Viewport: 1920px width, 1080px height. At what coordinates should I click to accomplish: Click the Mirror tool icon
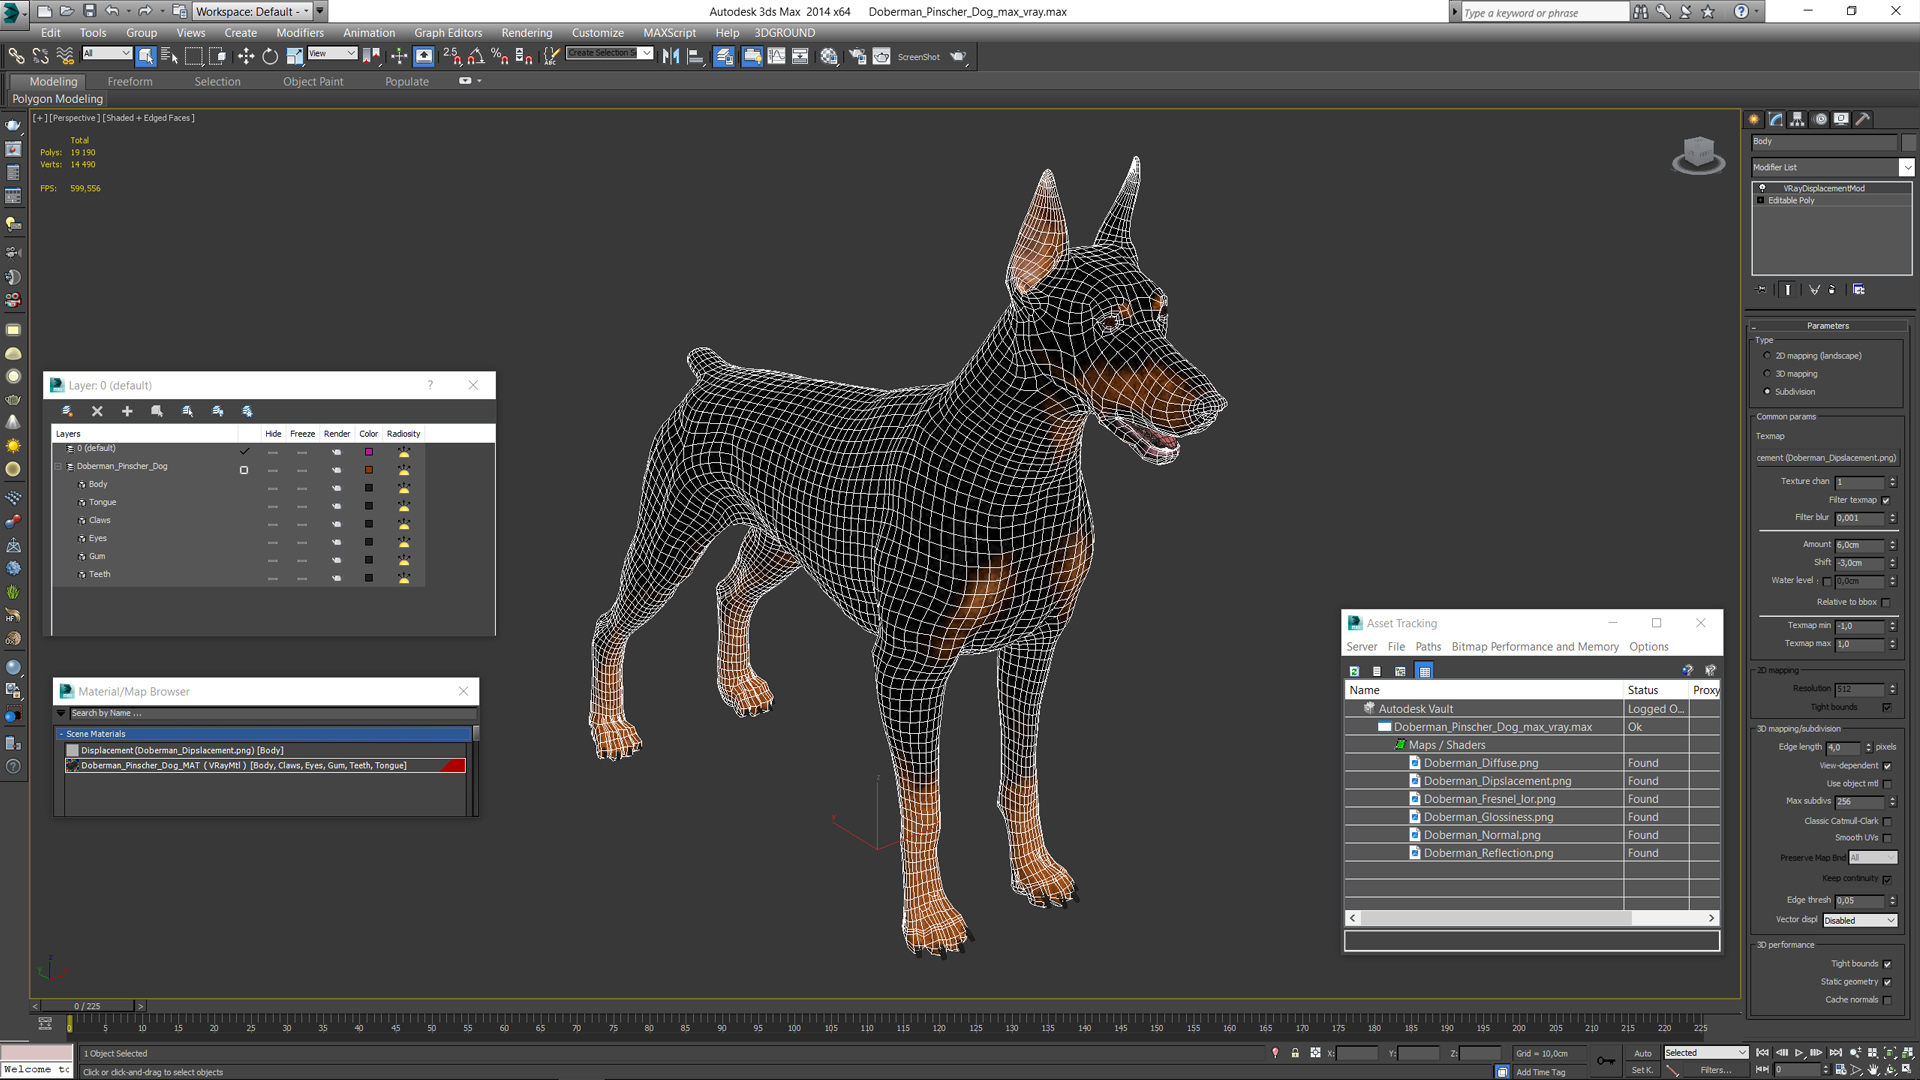(671, 56)
